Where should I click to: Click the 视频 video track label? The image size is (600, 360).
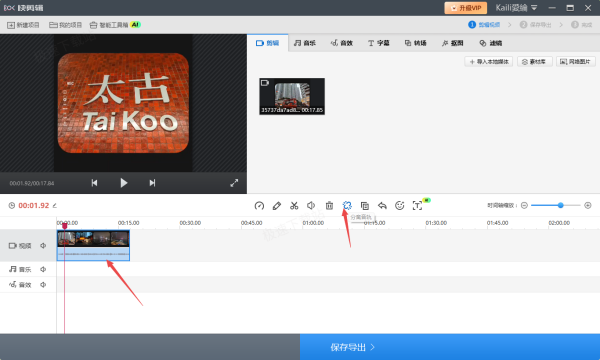[x=20, y=246]
